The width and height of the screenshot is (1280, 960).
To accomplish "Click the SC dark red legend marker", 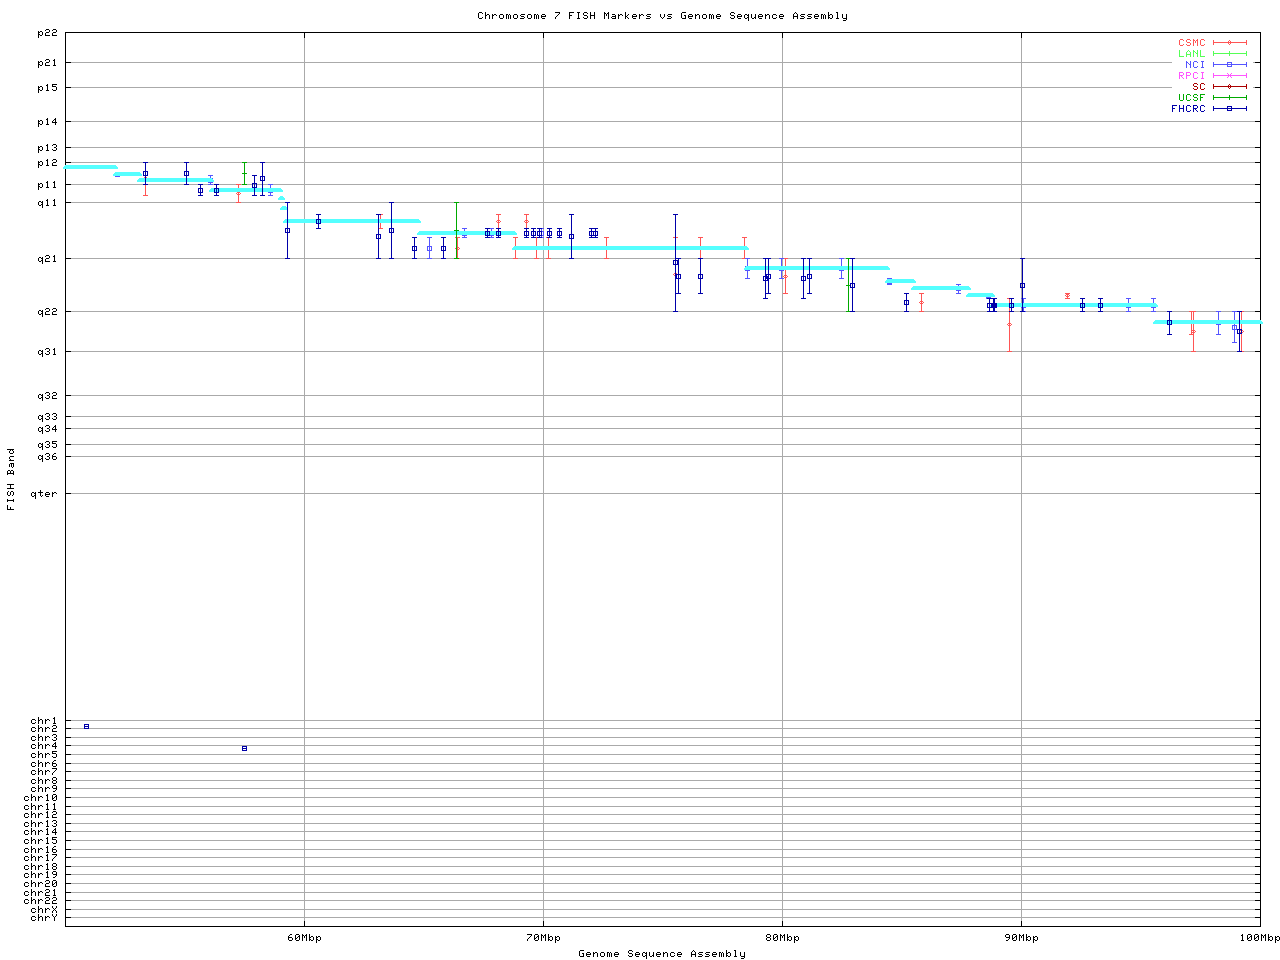I will tap(1229, 86).
